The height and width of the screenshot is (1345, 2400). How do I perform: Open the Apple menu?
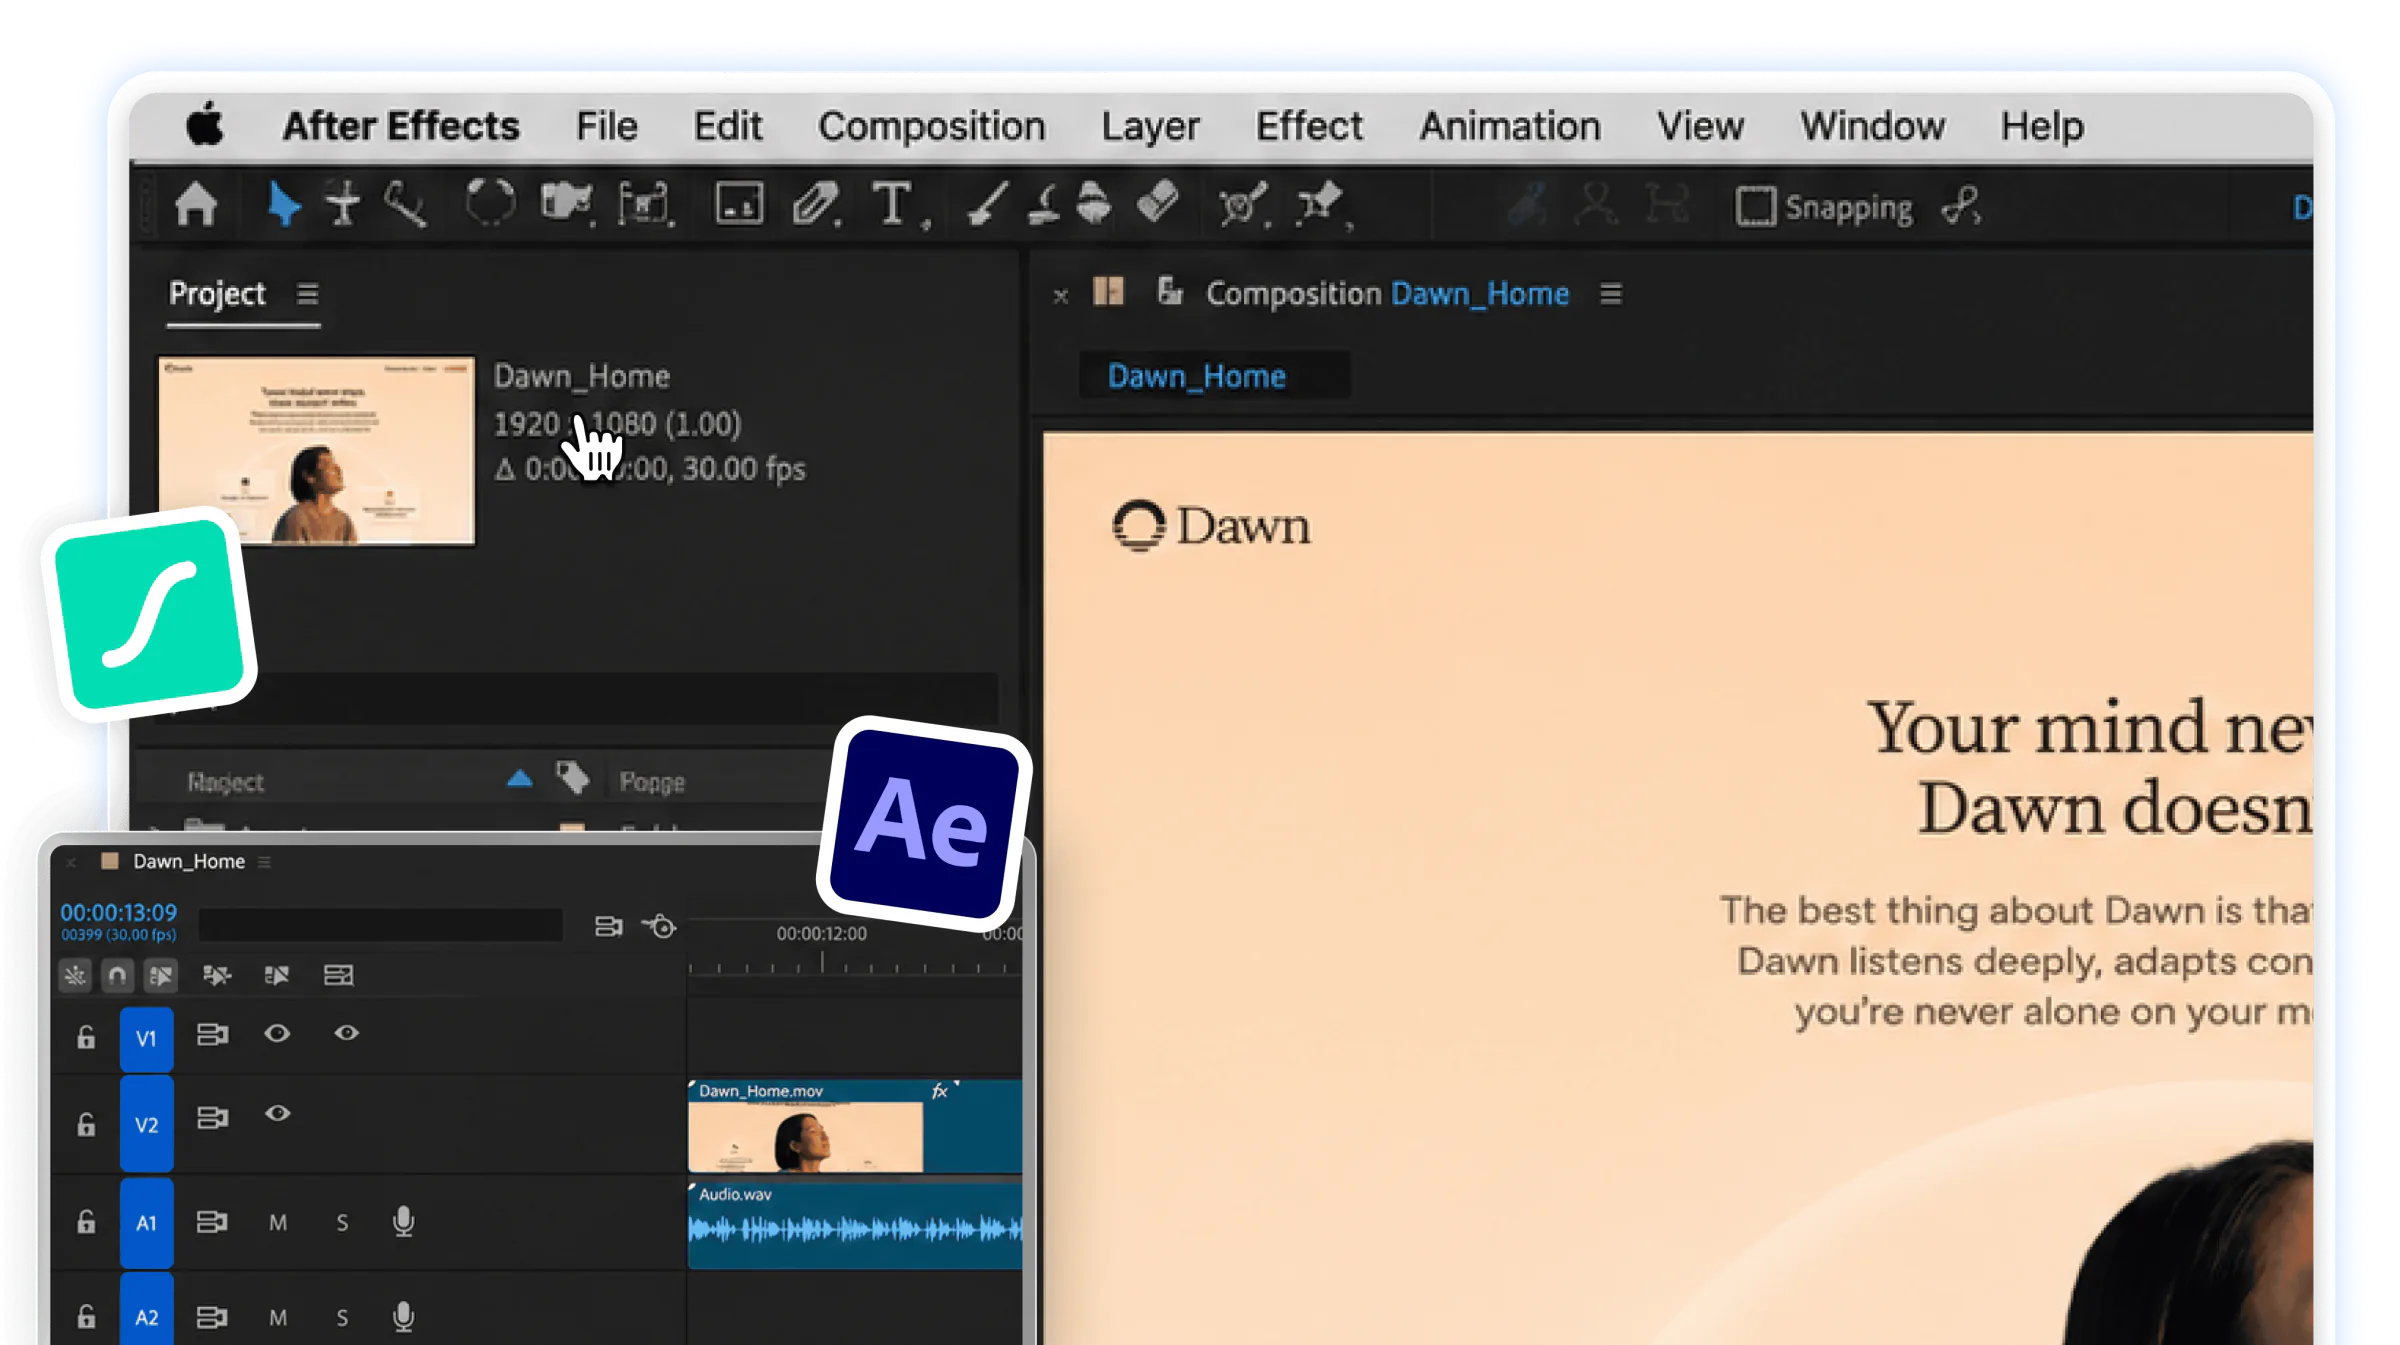205,126
